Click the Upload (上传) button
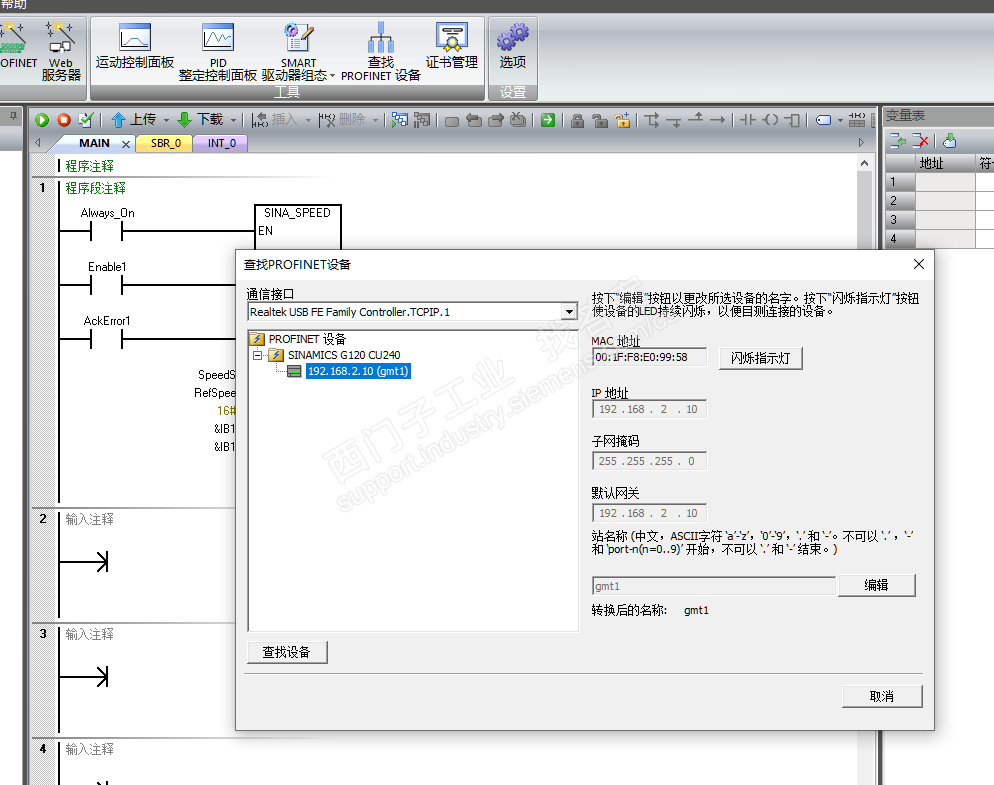 (x=134, y=119)
